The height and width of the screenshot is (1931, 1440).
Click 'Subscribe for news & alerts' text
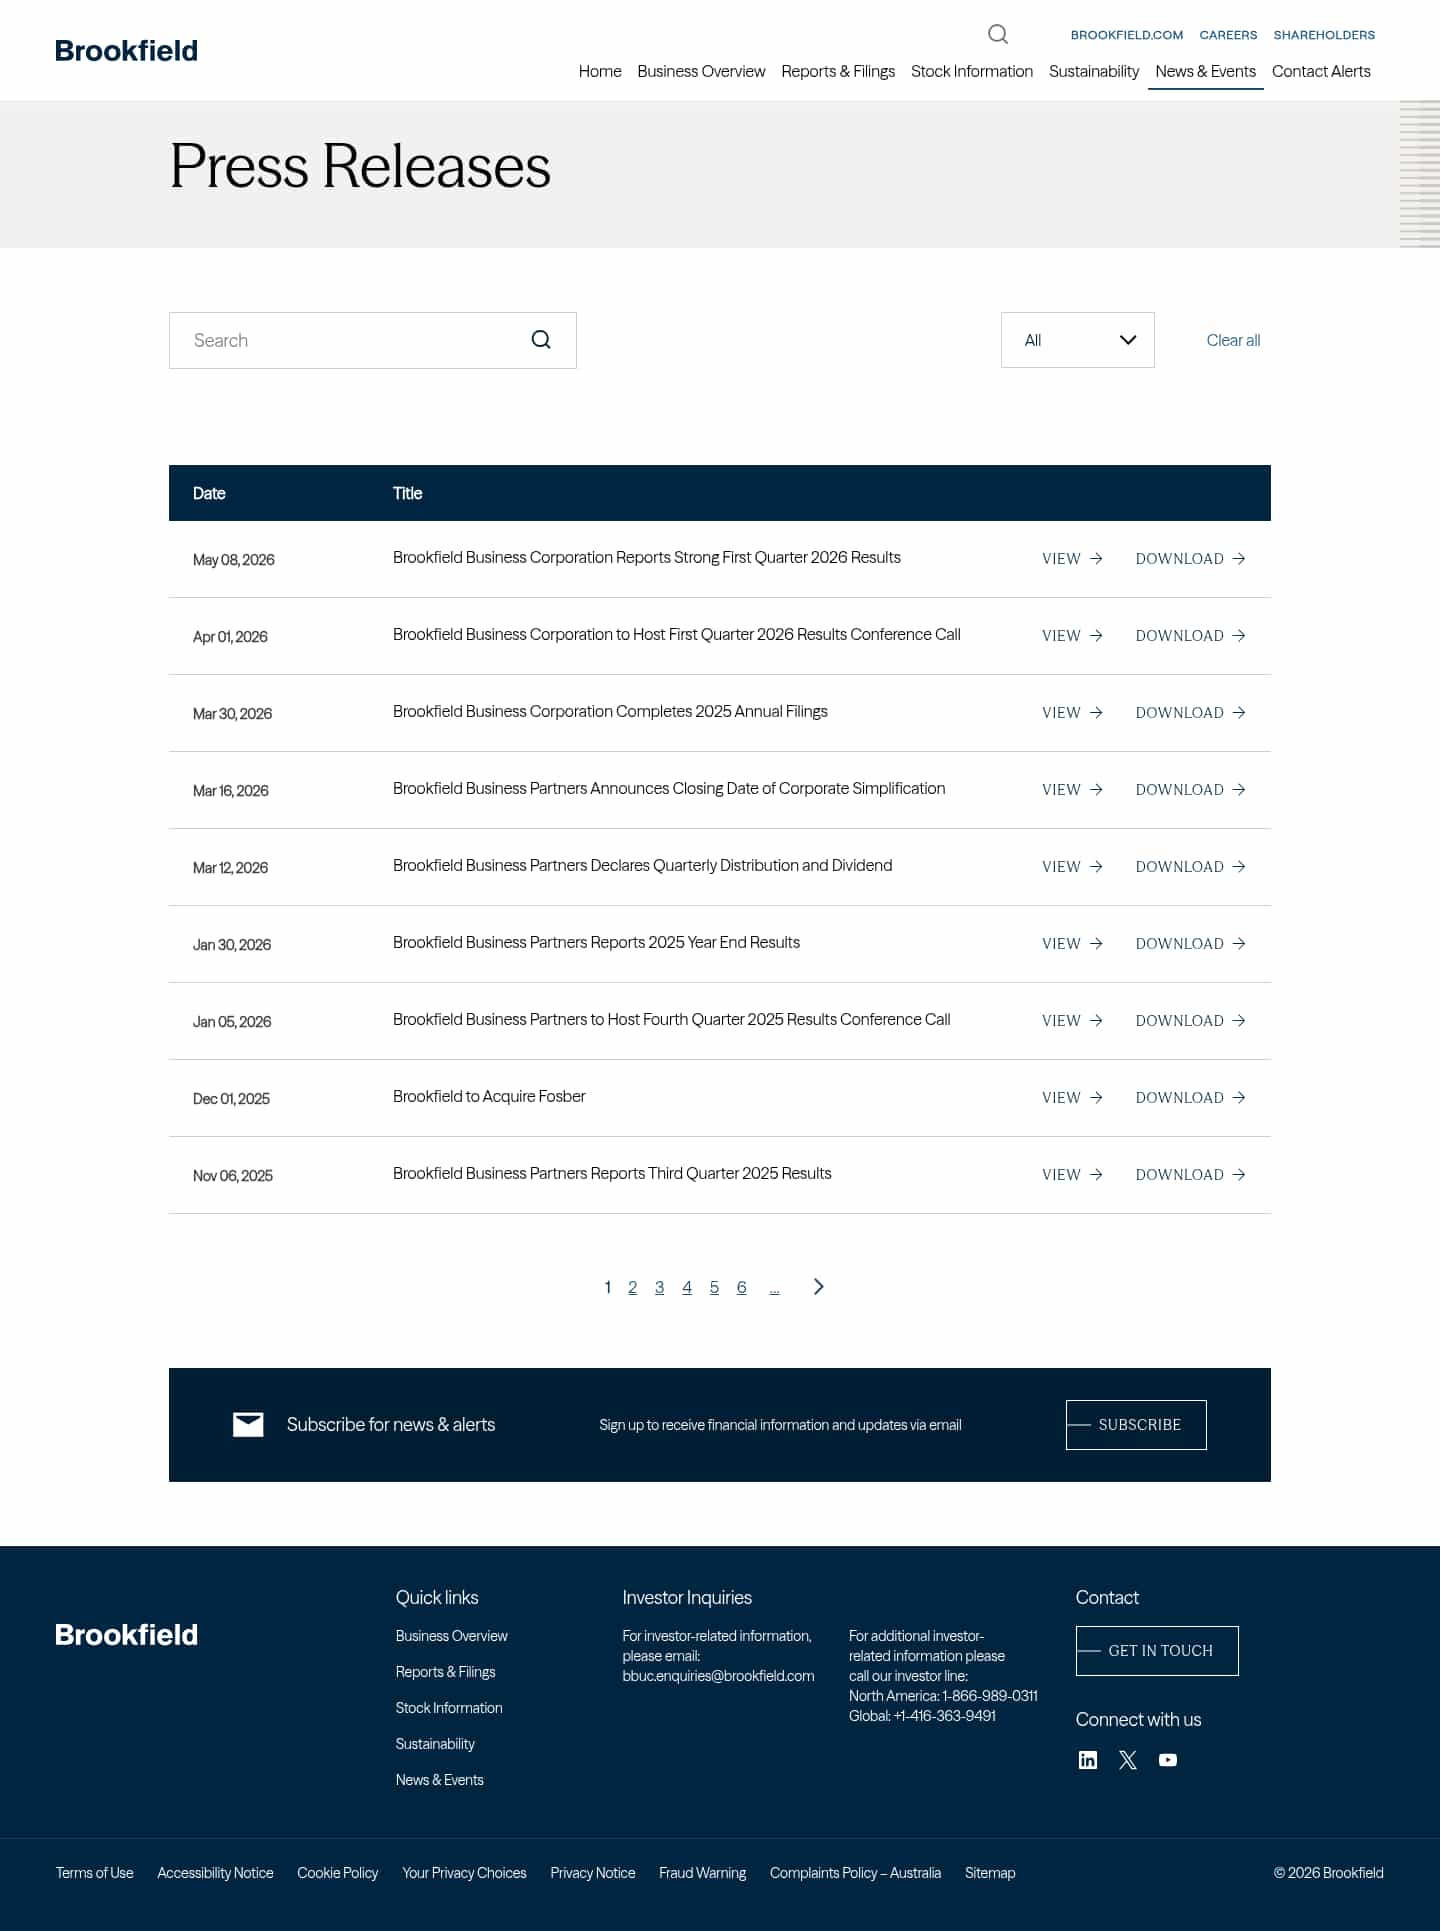[391, 1425]
